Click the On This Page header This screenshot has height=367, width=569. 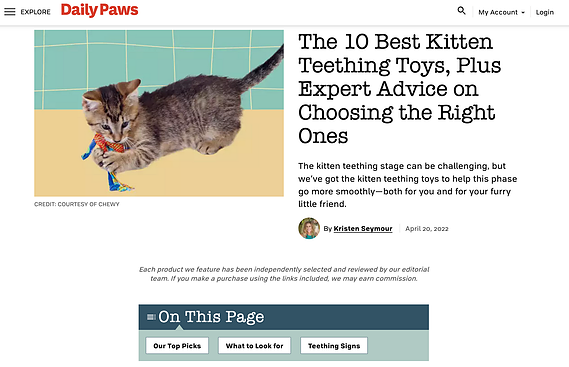point(284,317)
